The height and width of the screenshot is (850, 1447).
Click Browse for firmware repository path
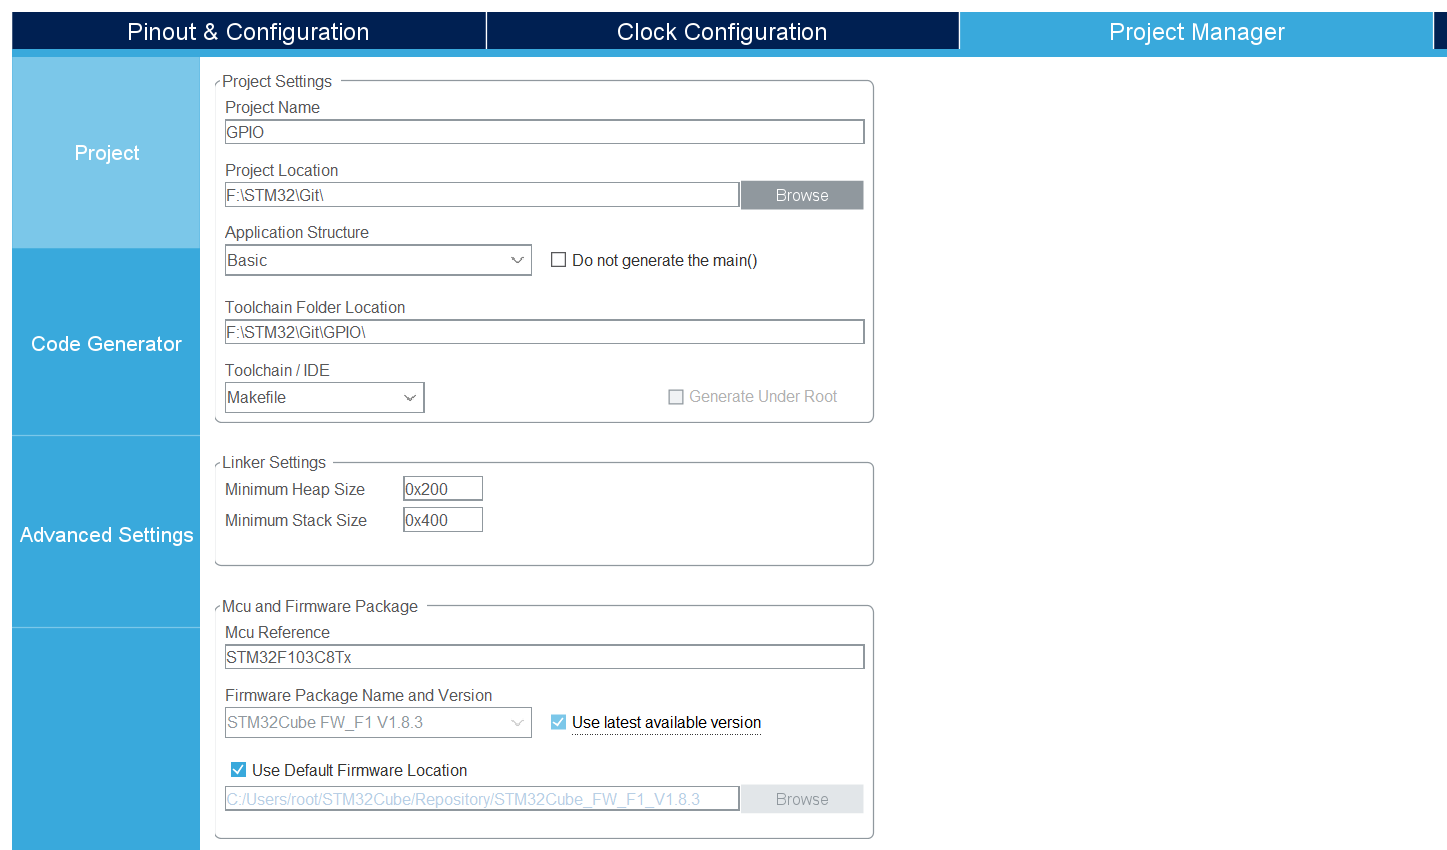(801, 799)
